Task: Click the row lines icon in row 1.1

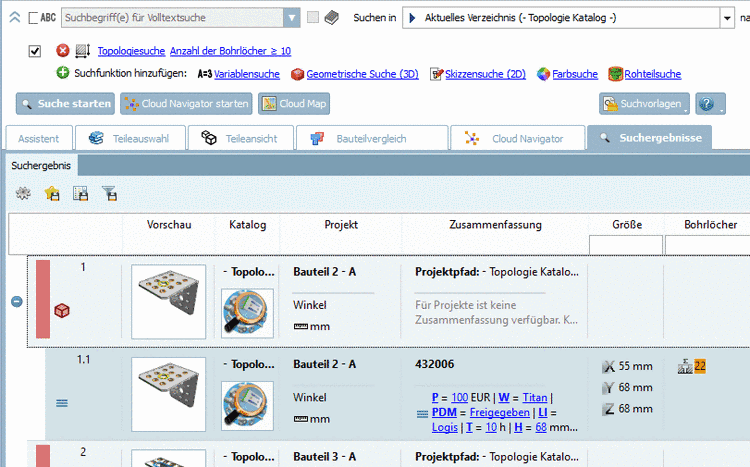Action: pos(62,403)
